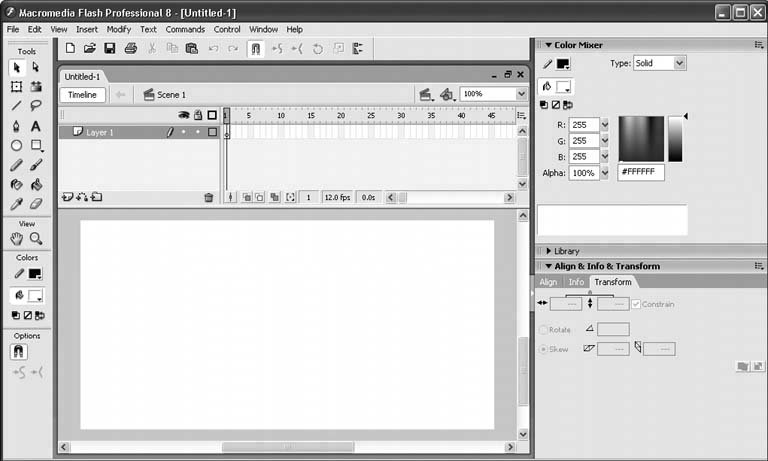The height and width of the screenshot is (461, 768).
Task: Choose the Oval tool
Action: [16, 145]
